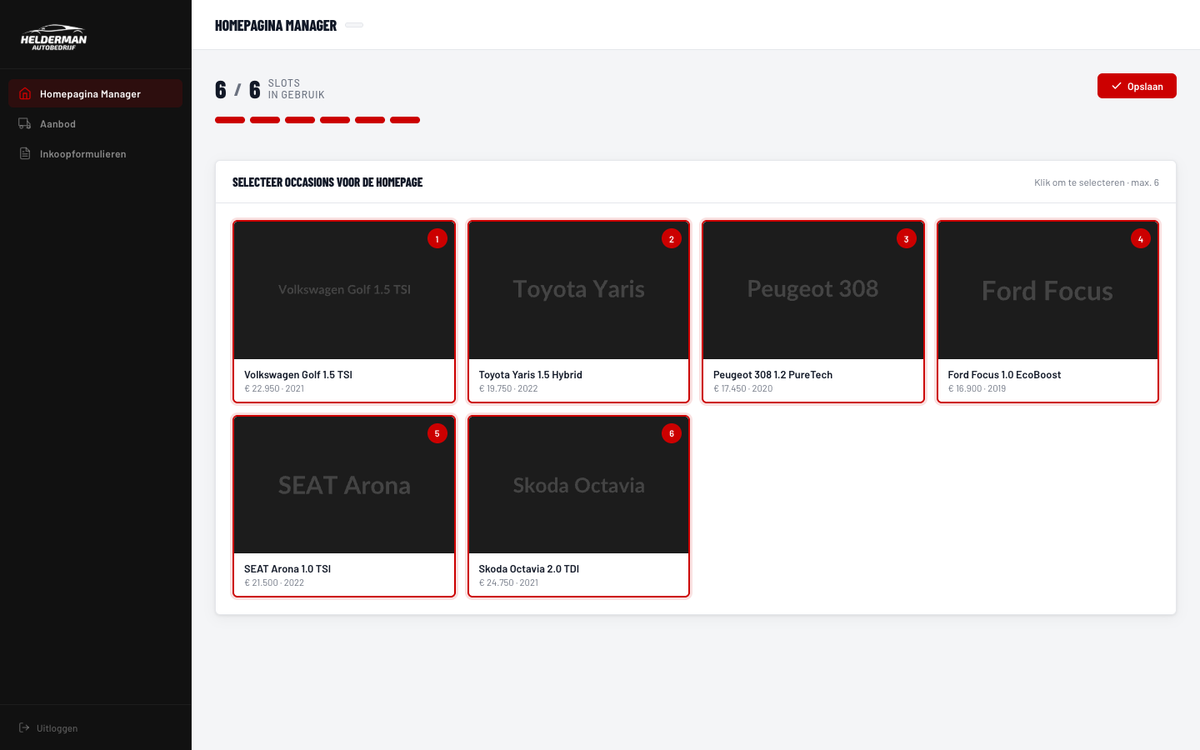Deselect badge 1 on Volkswagen Golf card
Image resolution: width=1200 pixels, height=750 pixels.
[x=437, y=238]
